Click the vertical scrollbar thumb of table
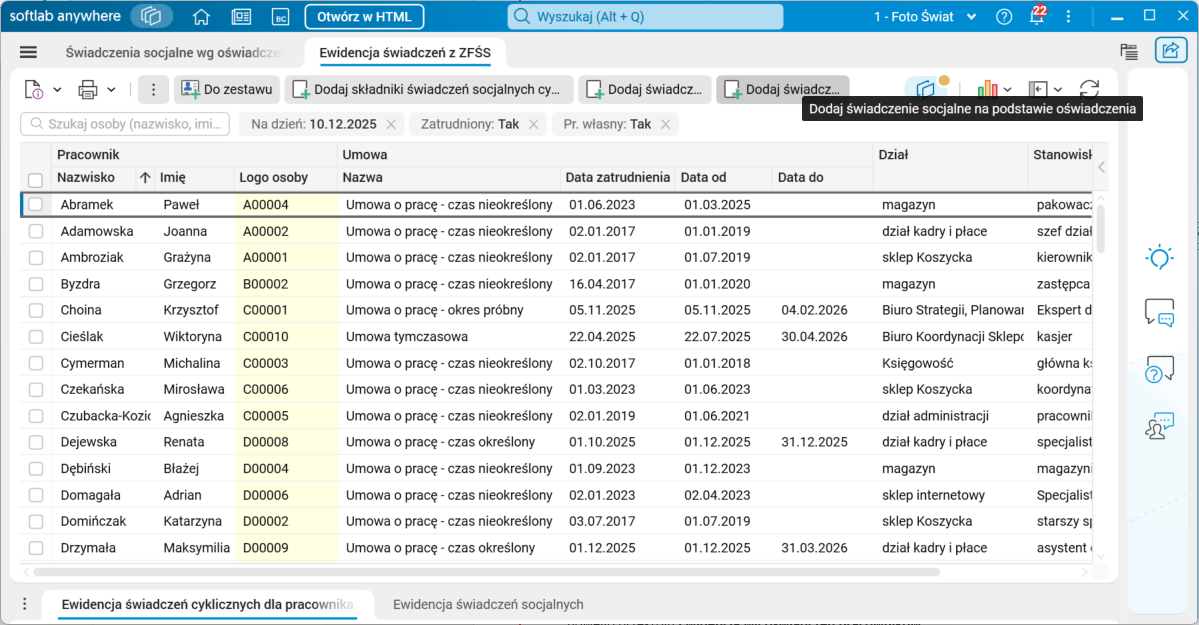Screen dimensions: 1199x625 (1101, 228)
